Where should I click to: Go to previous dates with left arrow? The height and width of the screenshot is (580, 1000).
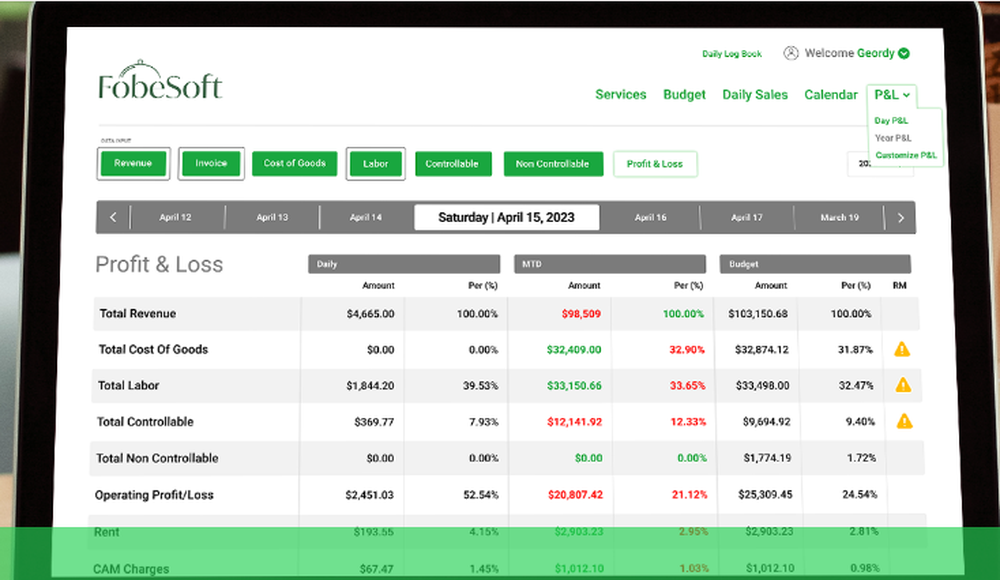(x=113, y=217)
